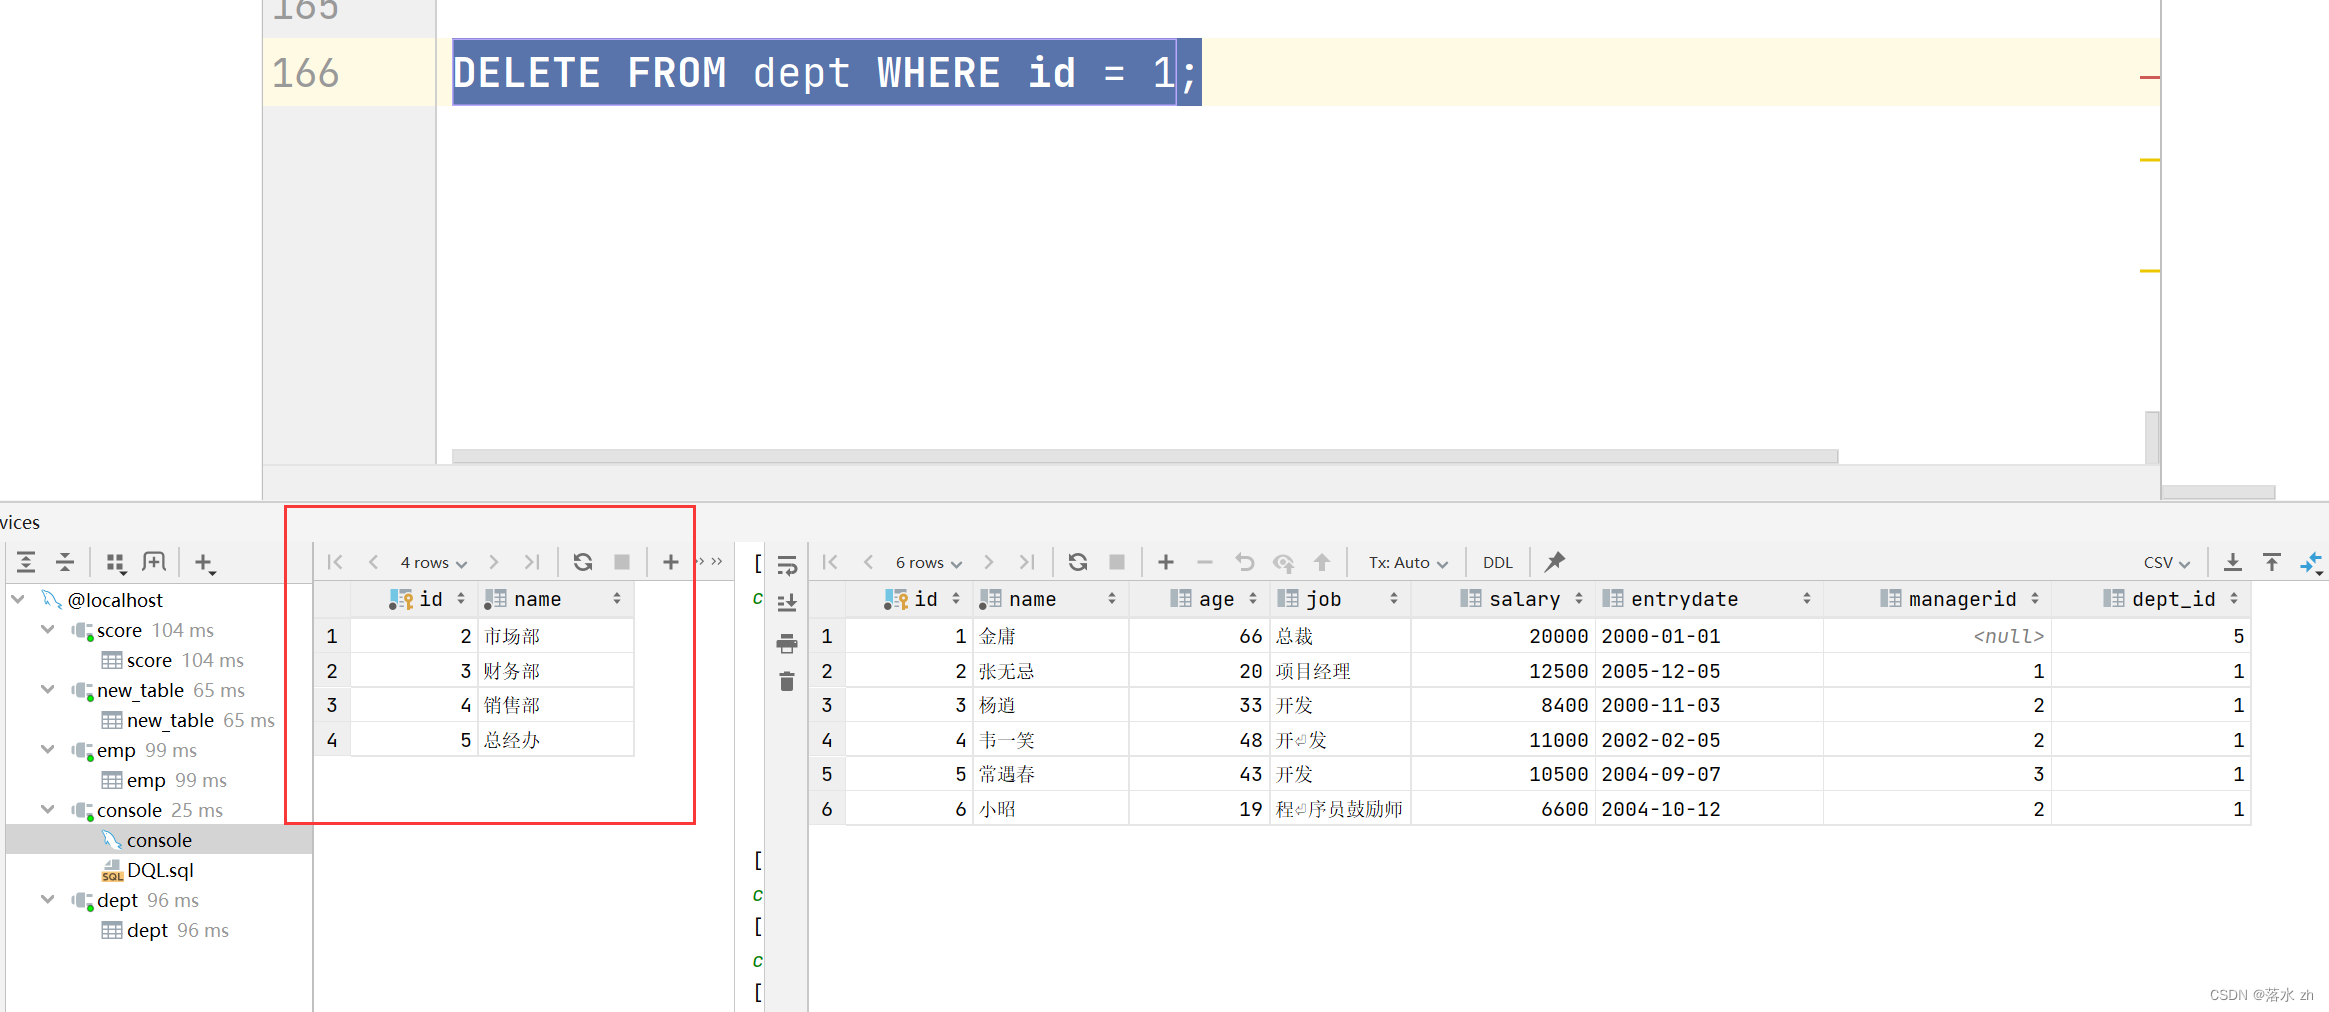Go to last page in emp result grid
The image size is (2329, 1012).
pyautogui.click(x=1027, y=562)
